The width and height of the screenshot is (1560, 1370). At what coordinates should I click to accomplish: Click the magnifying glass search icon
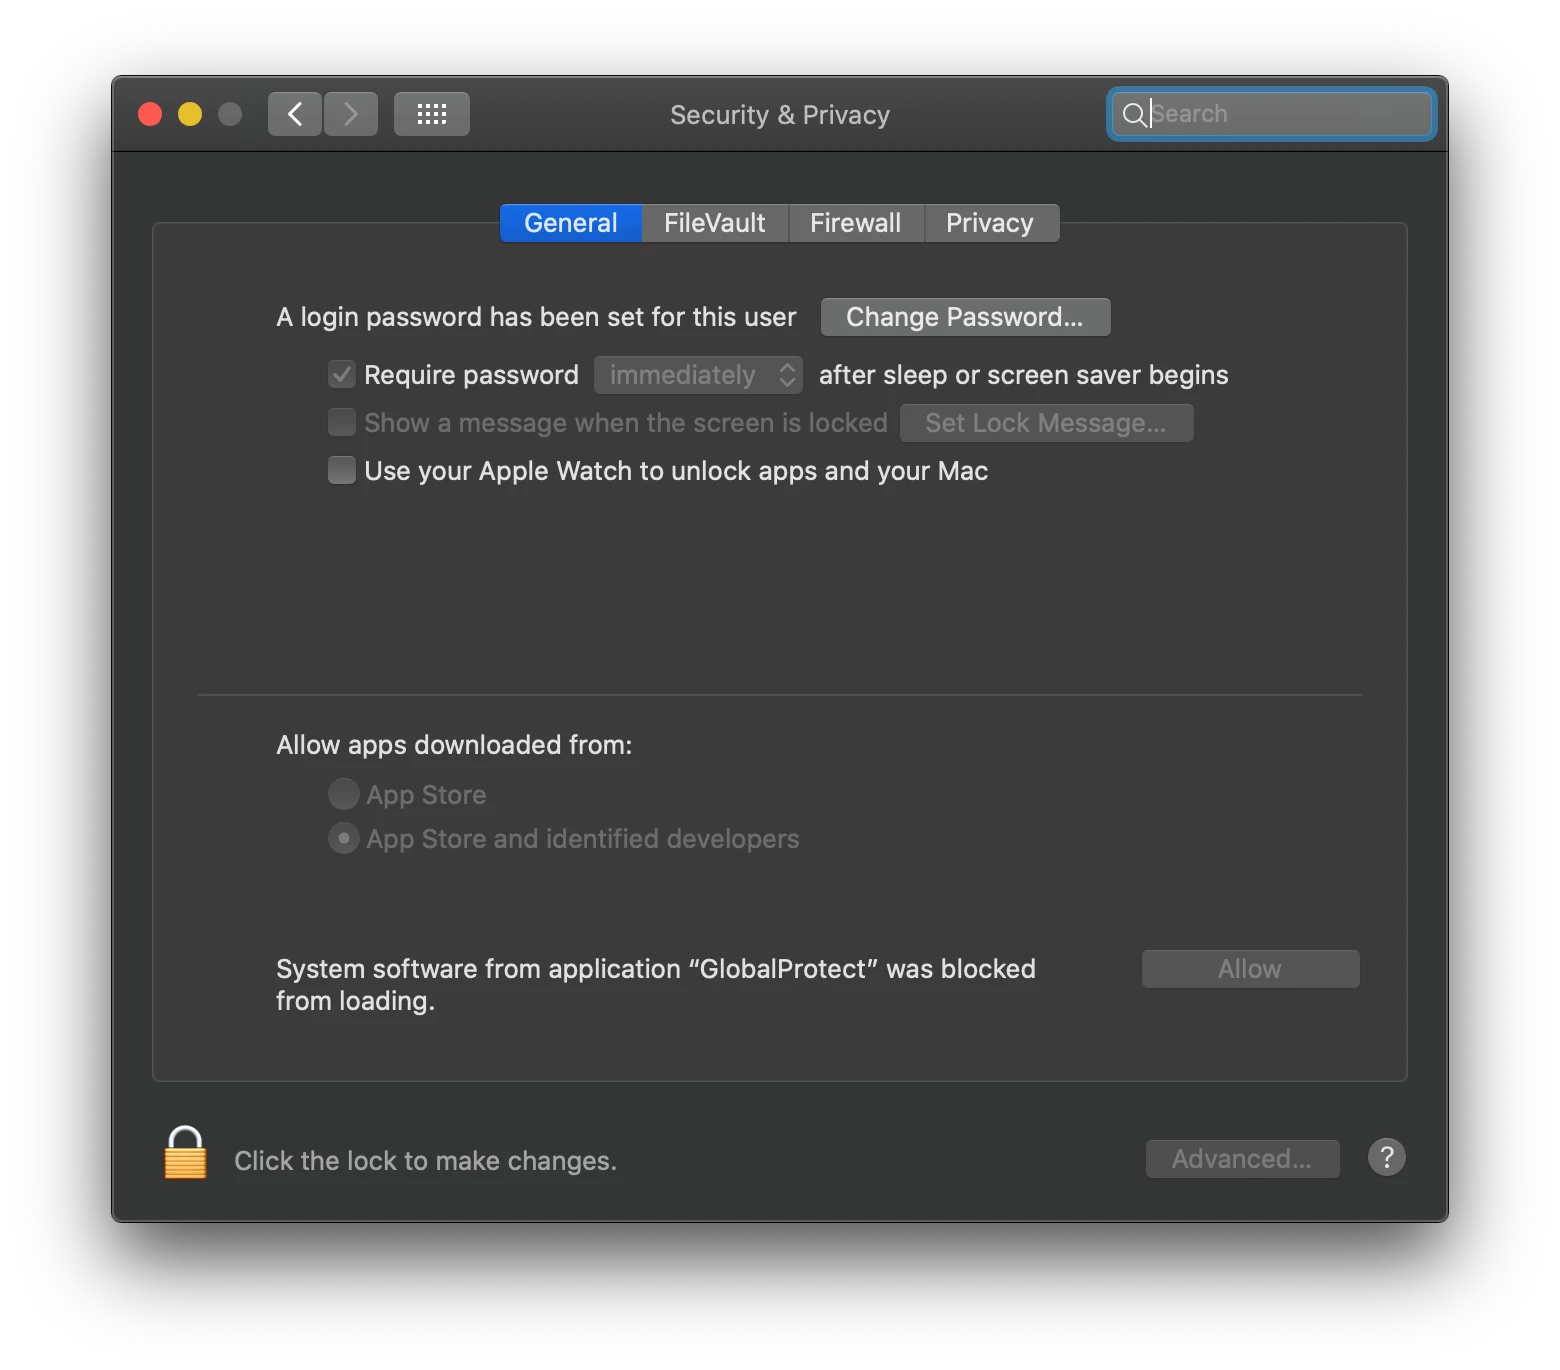1134,114
